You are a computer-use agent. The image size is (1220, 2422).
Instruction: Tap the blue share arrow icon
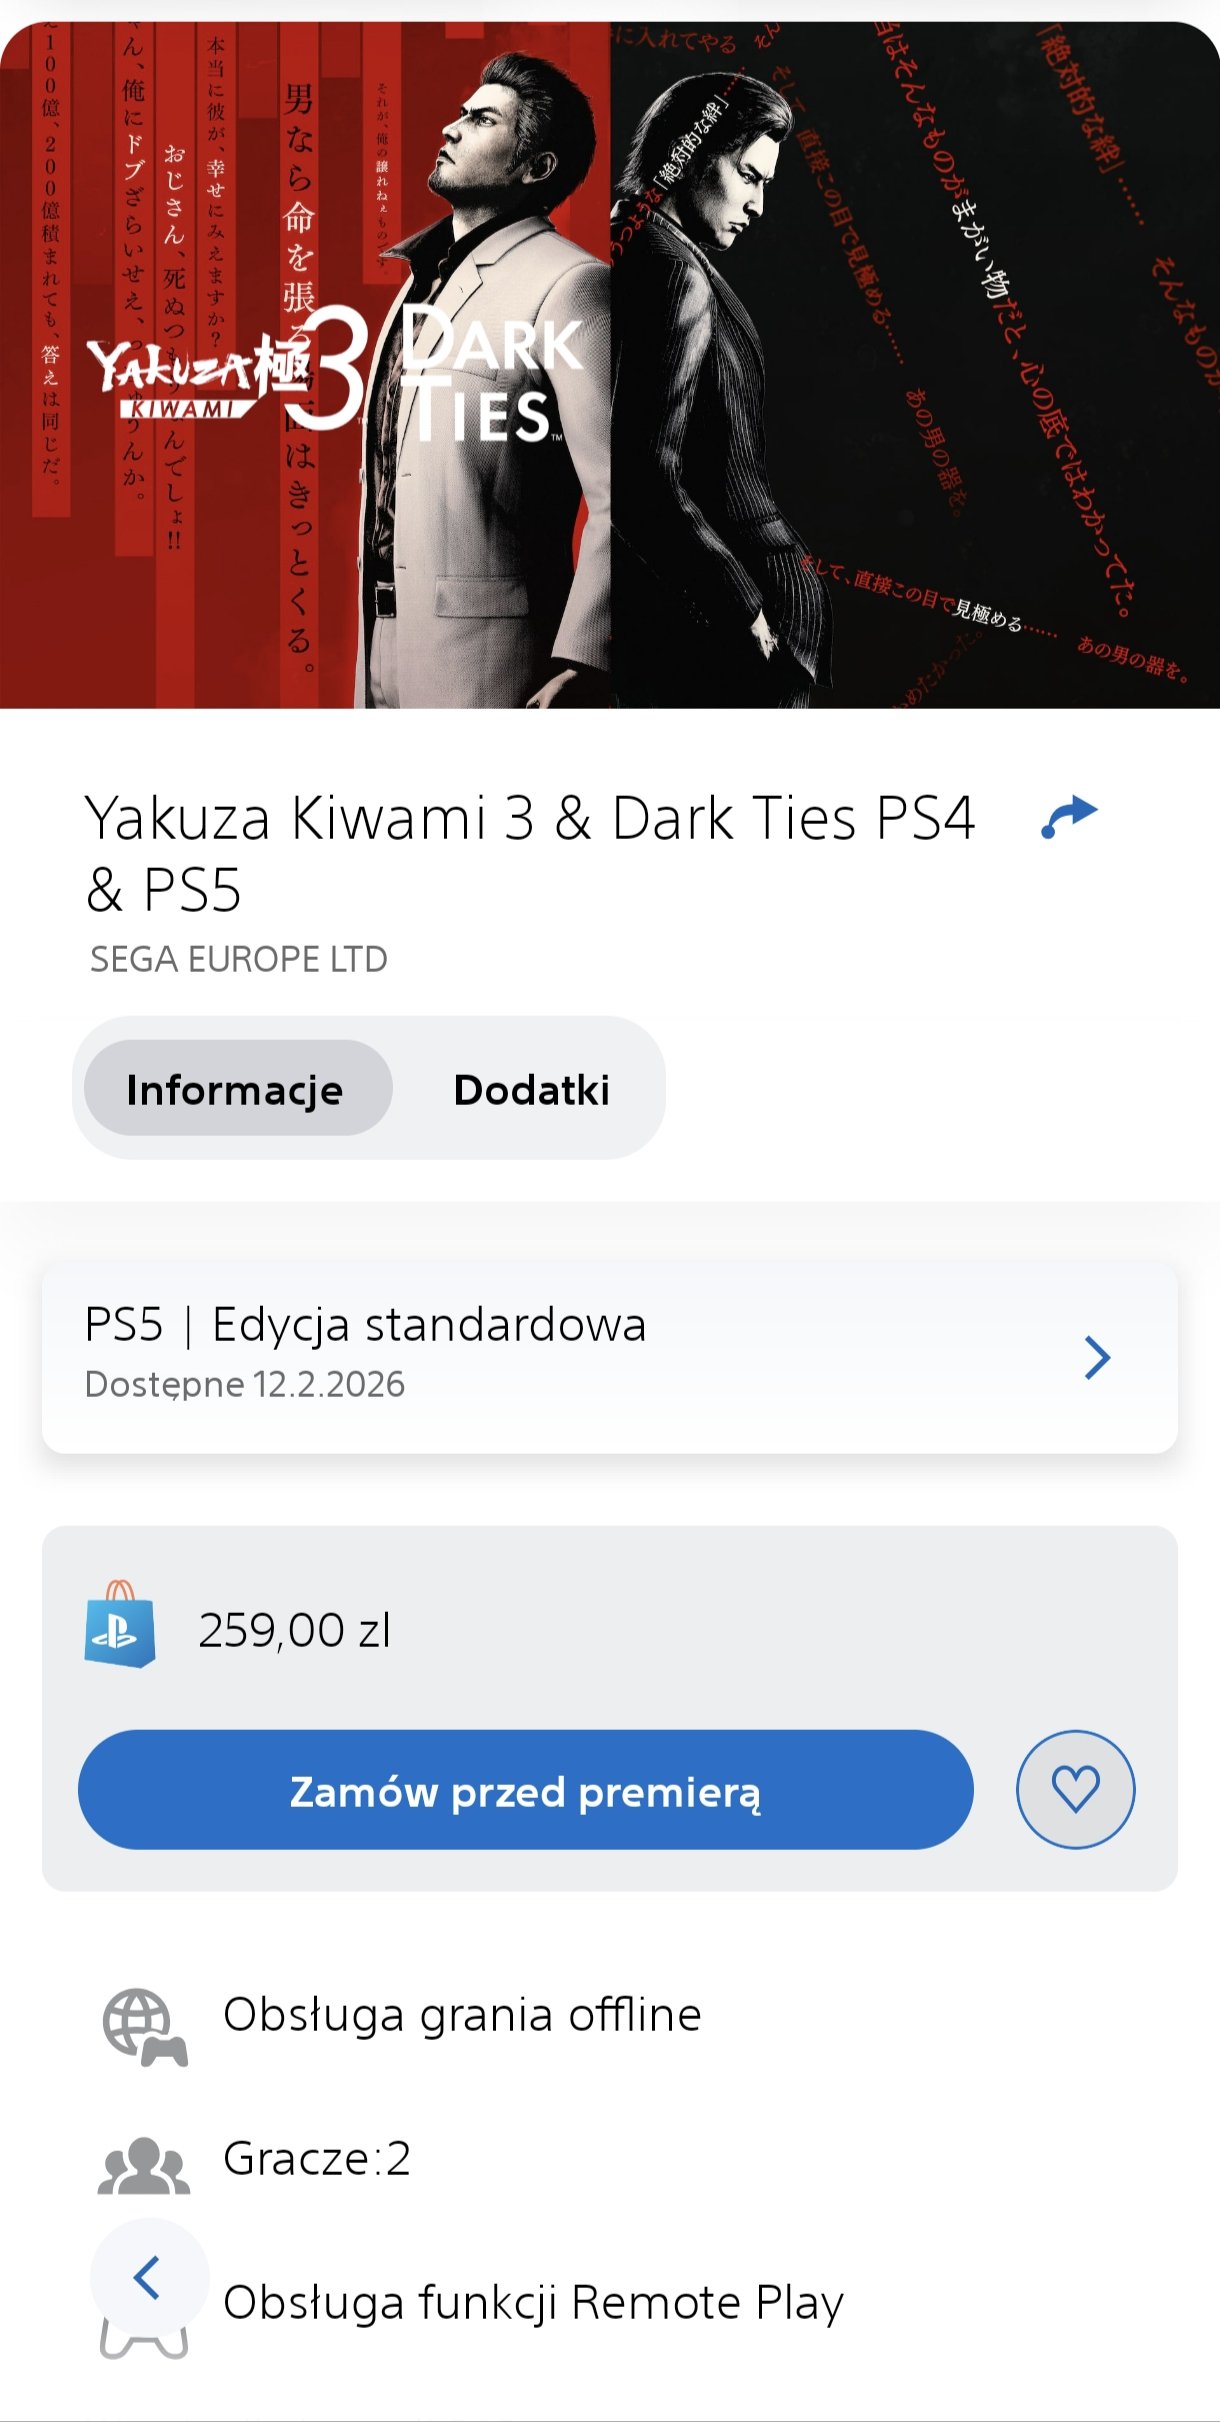[x=1069, y=817]
